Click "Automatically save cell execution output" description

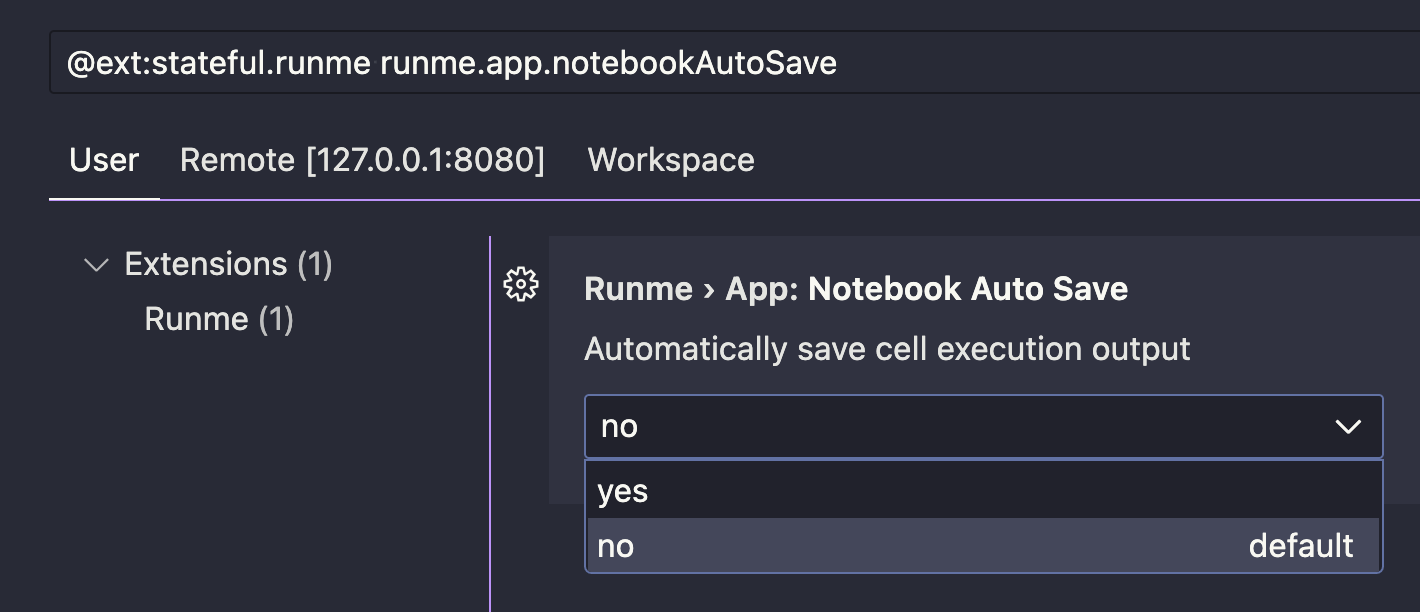click(887, 349)
